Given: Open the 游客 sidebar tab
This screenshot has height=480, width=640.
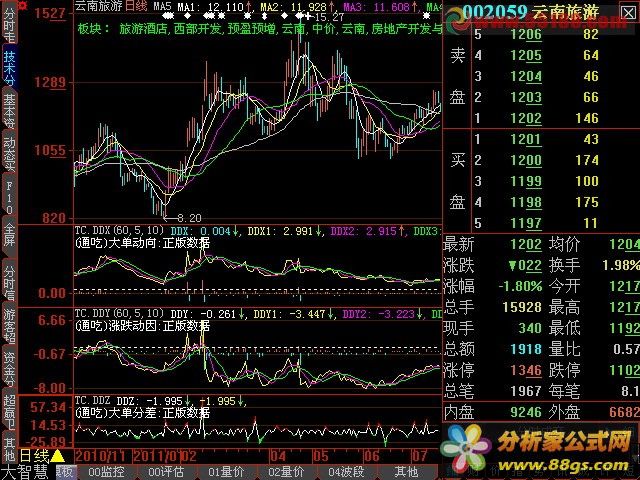Looking at the screenshot, I should pos(9,325).
